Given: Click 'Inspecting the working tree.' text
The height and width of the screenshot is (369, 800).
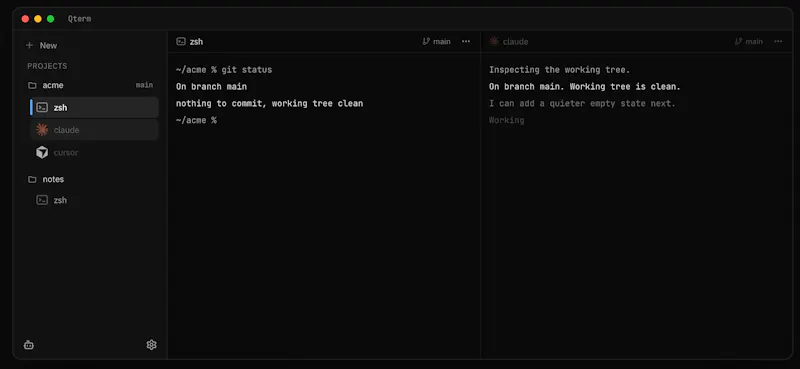Looking at the screenshot, I should point(560,70).
